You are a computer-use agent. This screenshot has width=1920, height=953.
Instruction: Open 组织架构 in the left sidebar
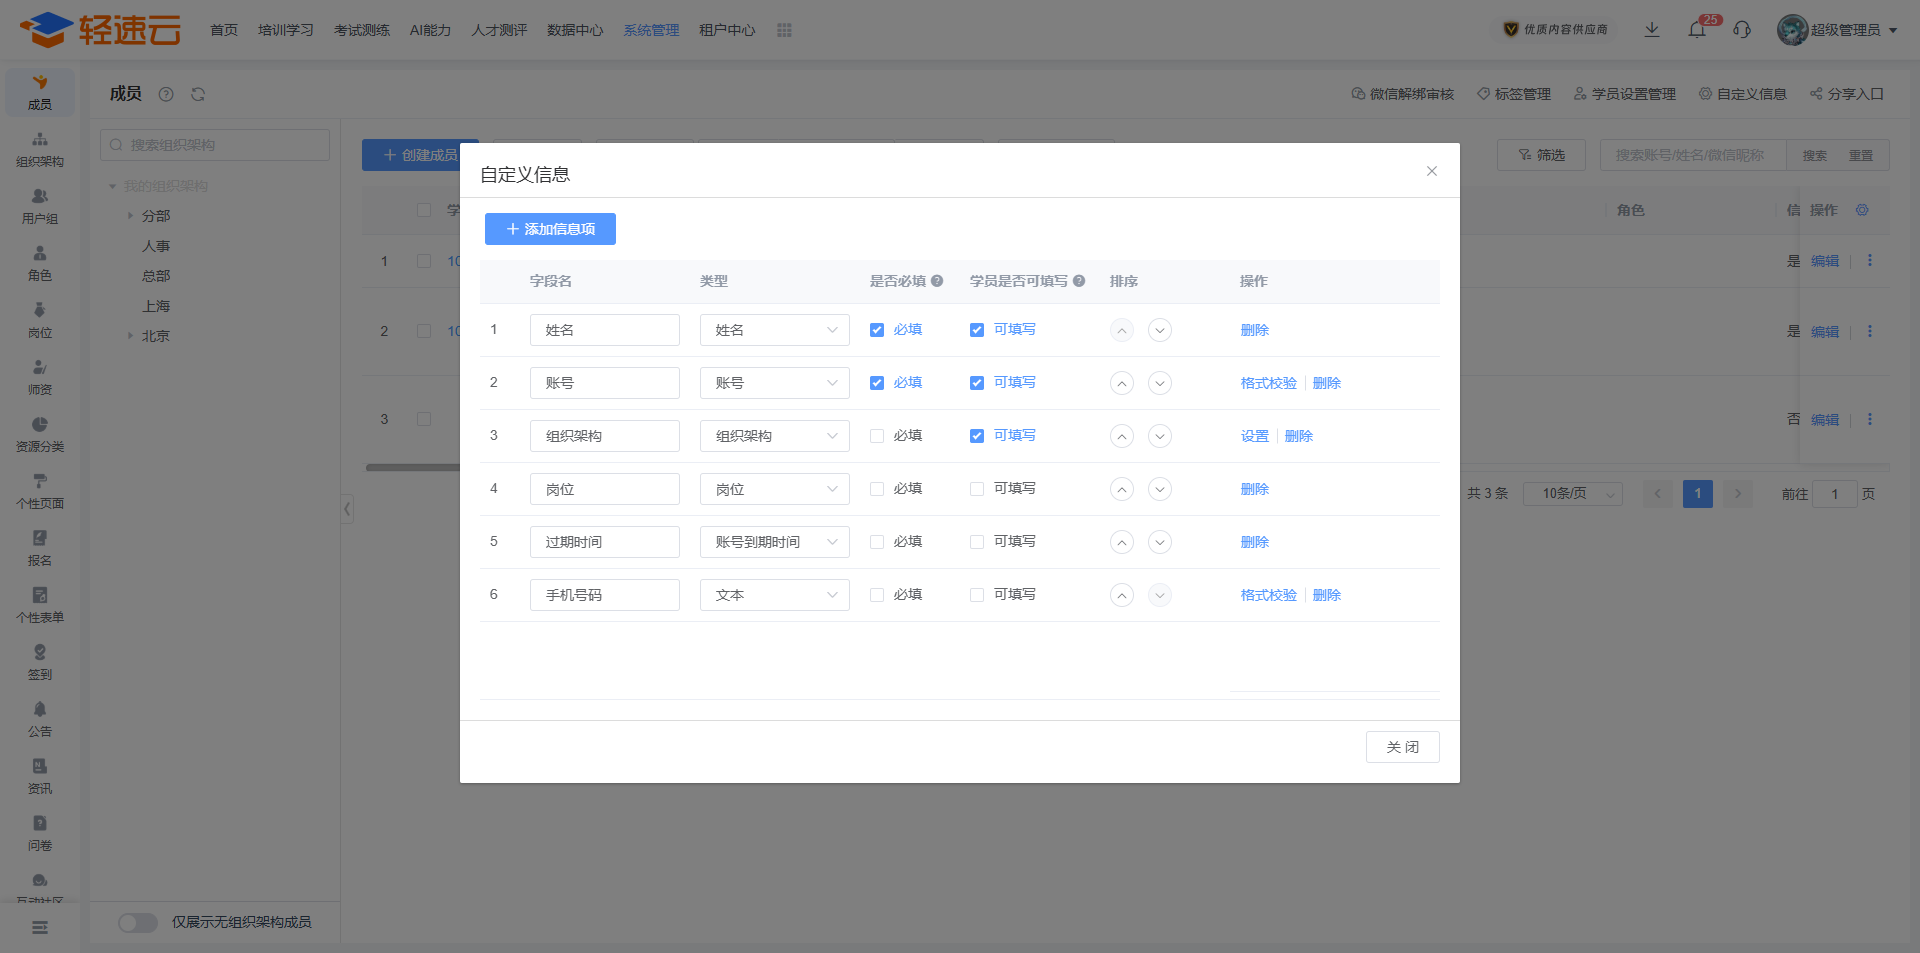[40, 149]
